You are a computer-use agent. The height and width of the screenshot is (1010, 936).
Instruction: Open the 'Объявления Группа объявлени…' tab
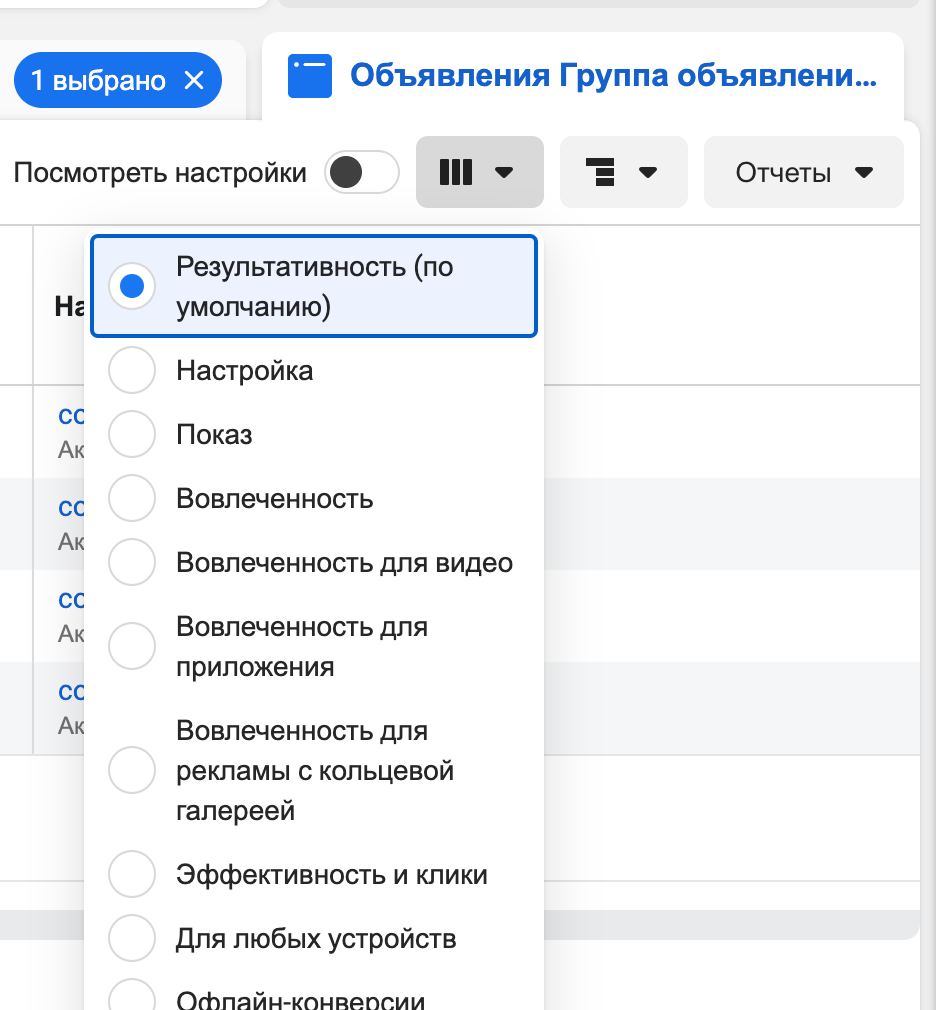(x=612, y=76)
